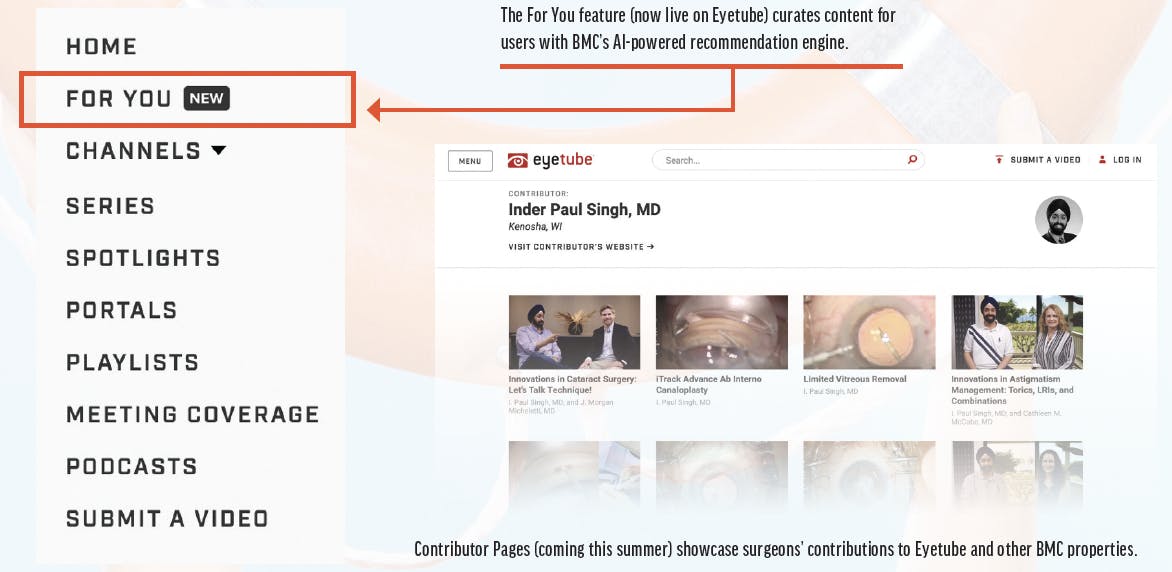The height and width of the screenshot is (572, 1172).
Task: Click Visit Contributor's Website link
Action: click(x=582, y=247)
